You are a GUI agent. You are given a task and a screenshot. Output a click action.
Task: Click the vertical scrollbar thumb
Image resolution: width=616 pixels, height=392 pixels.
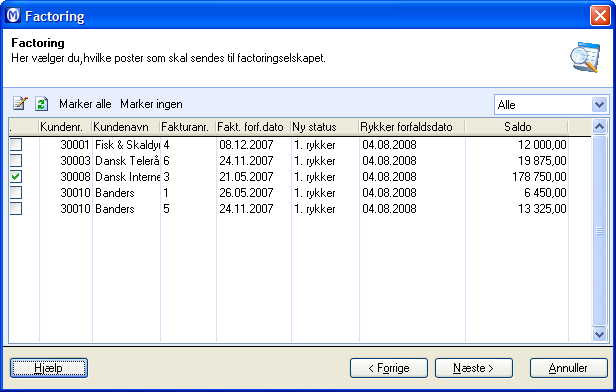(599, 231)
